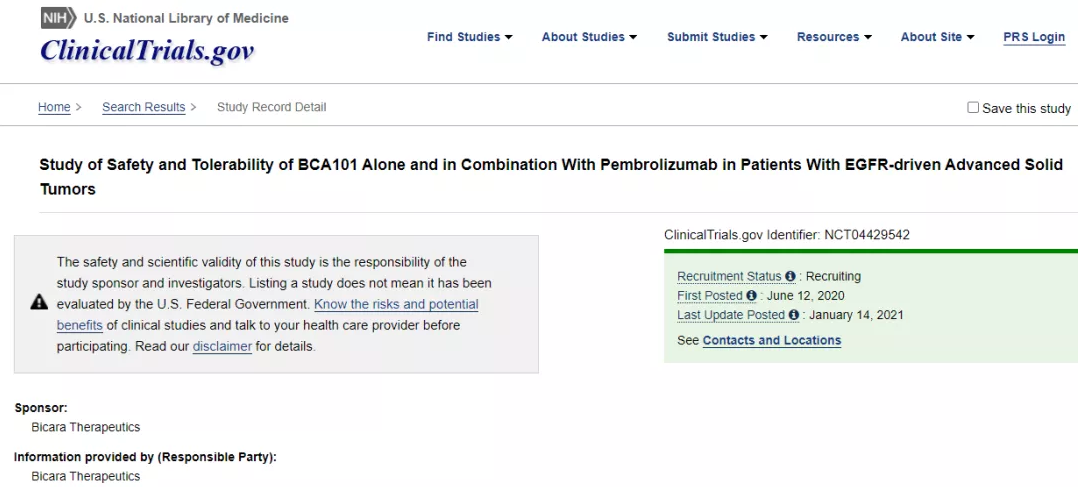
Task: Check the Save this study checkbox
Action: pyautogui.click(x=973, y=107)
